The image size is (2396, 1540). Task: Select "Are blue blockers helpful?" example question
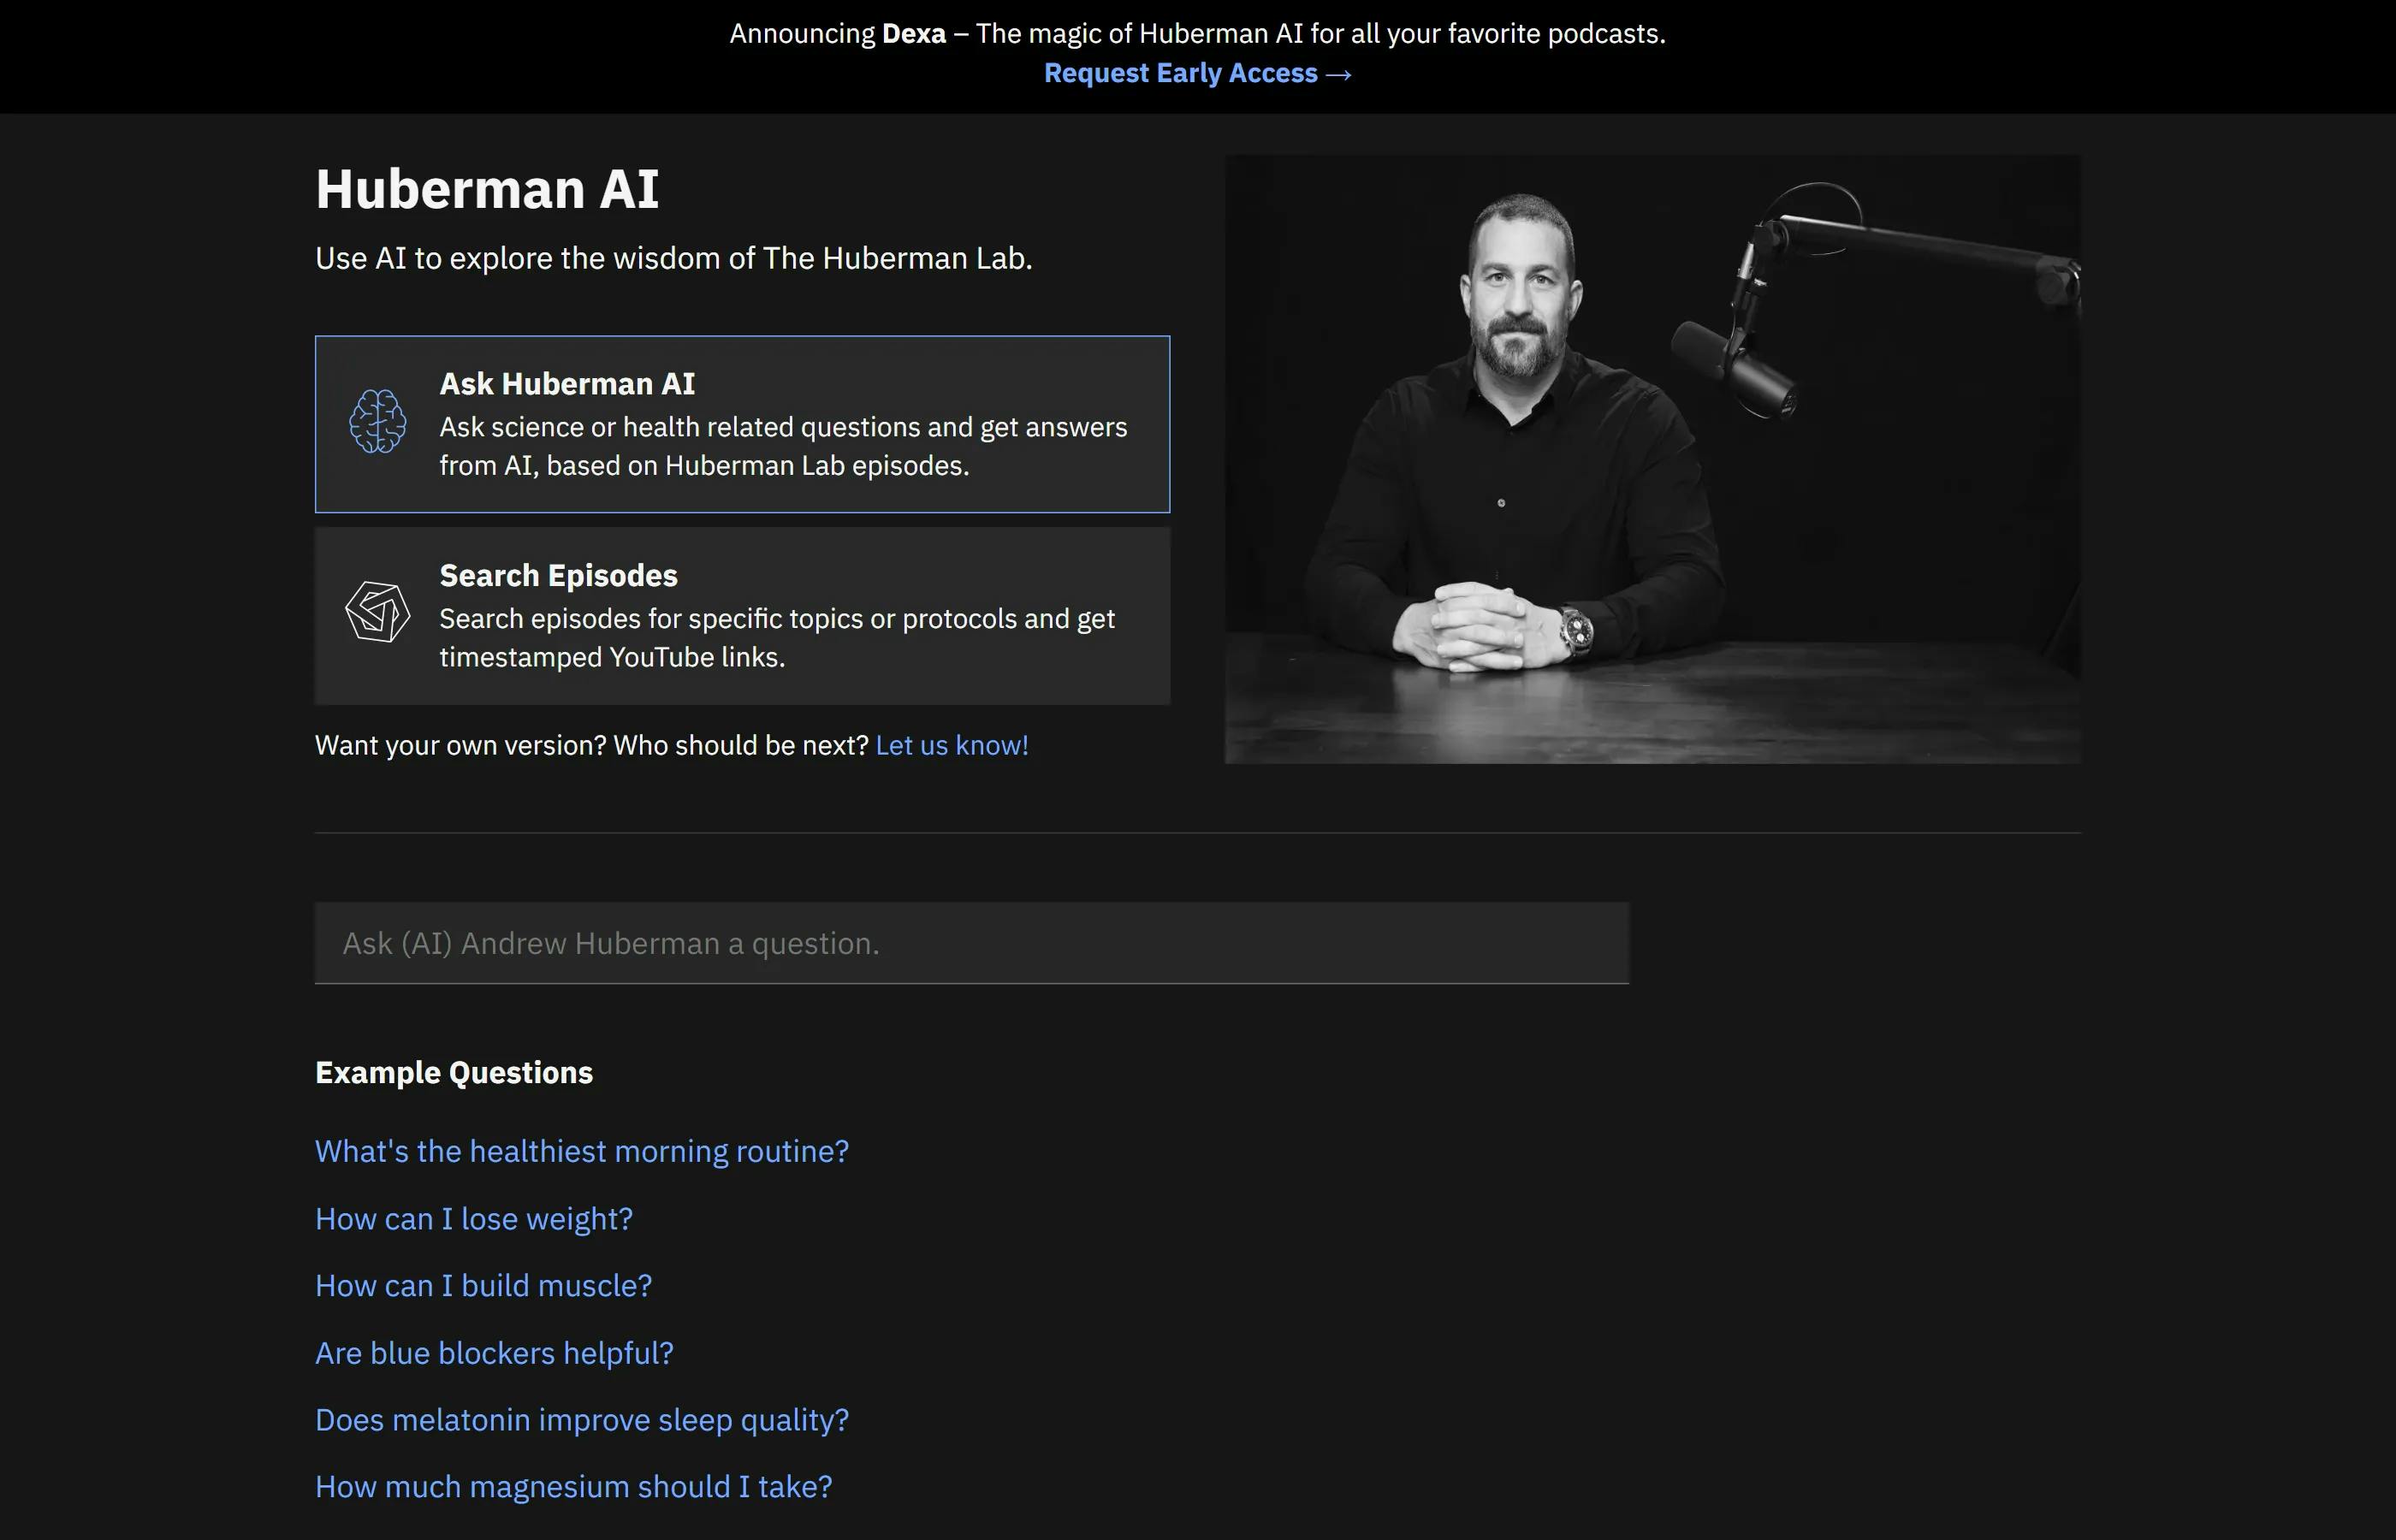pyautogui.click(x=495, y=1353)
